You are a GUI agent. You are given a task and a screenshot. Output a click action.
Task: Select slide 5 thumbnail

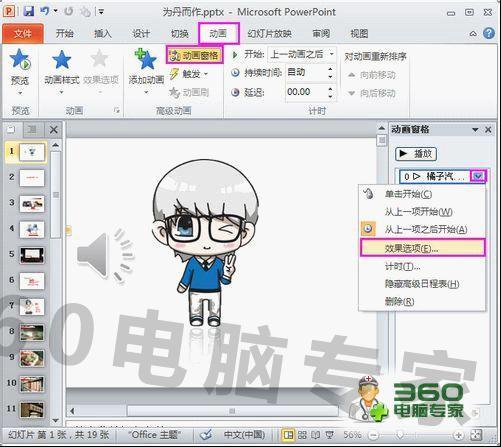[32, 255]
